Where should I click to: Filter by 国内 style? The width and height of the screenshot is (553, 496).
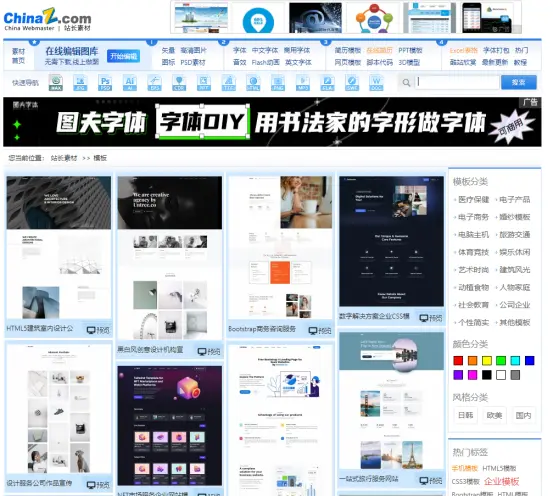pos(523,415)
